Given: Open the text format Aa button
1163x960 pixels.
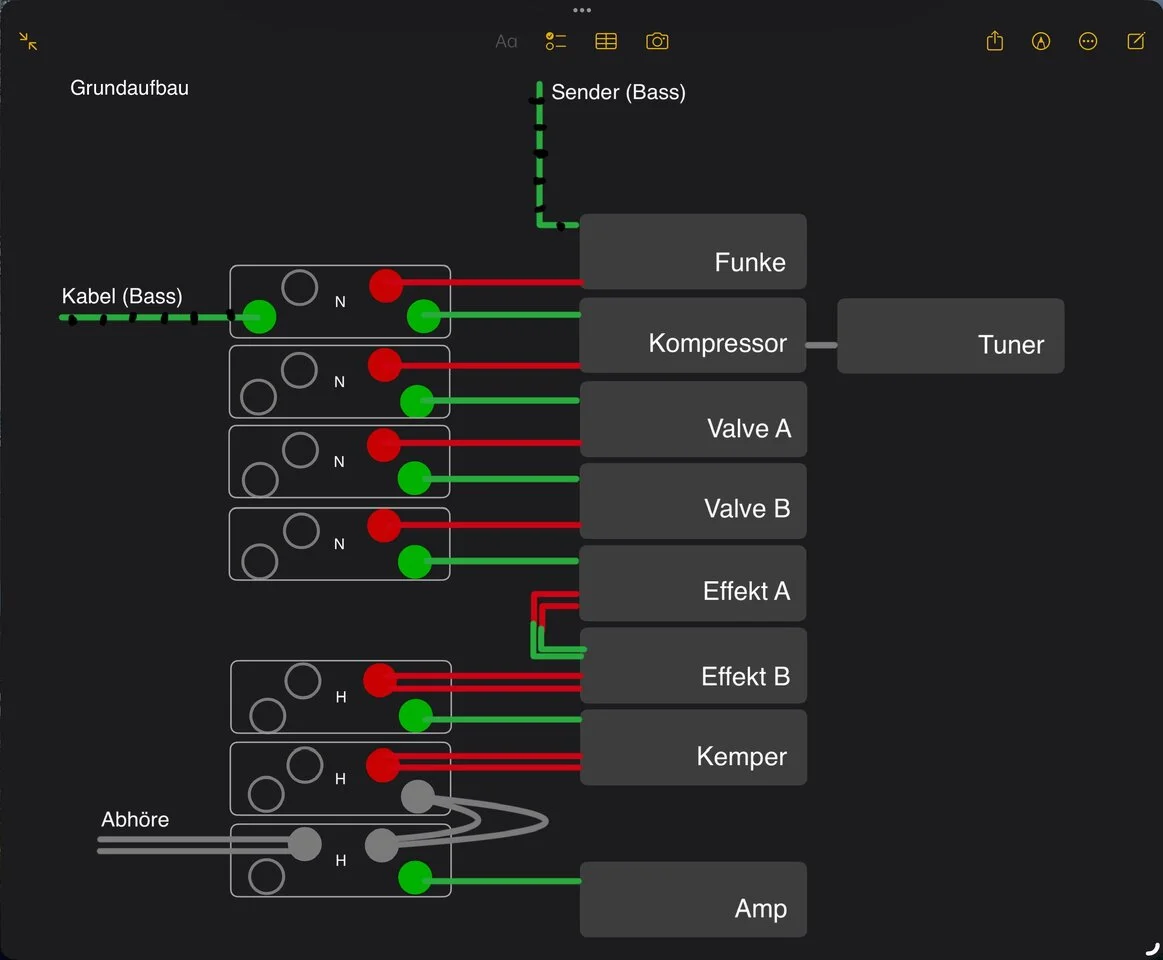Looking at the screenshot, I should (506, 41).
